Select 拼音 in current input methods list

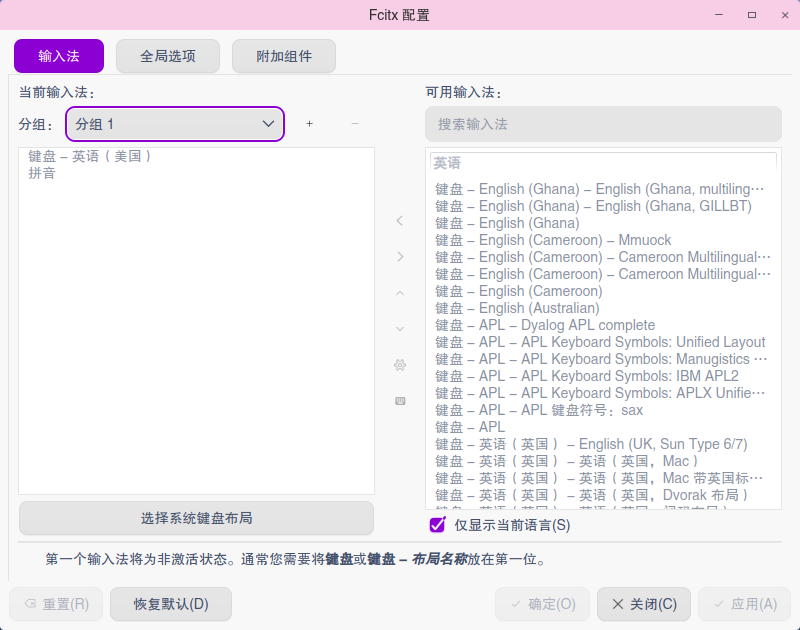[x=43, y=172]
